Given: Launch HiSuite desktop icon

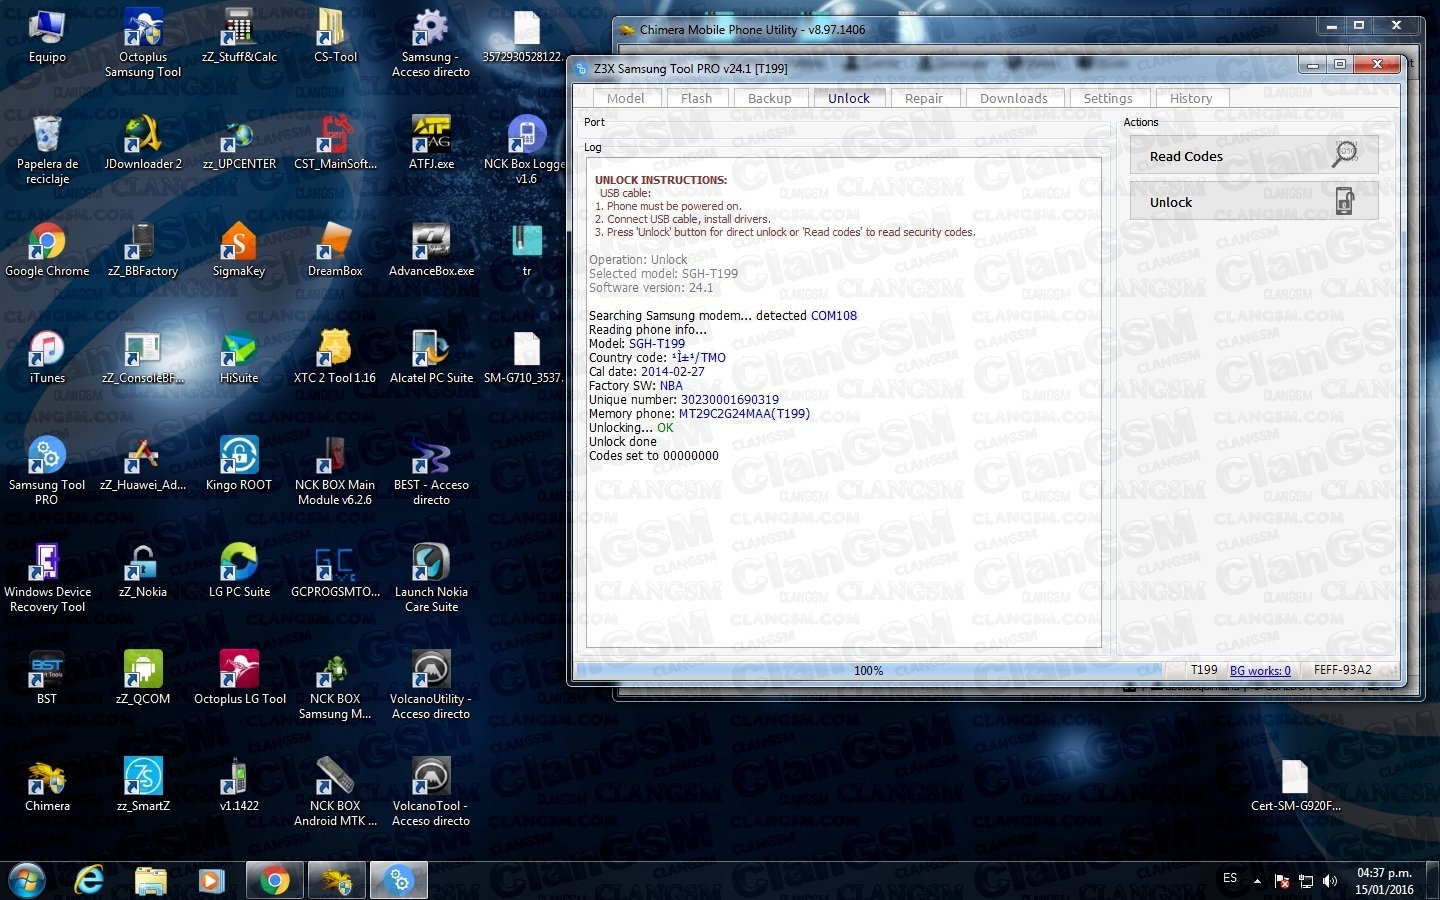Looking at the screenshot, I should click(239, 357).
